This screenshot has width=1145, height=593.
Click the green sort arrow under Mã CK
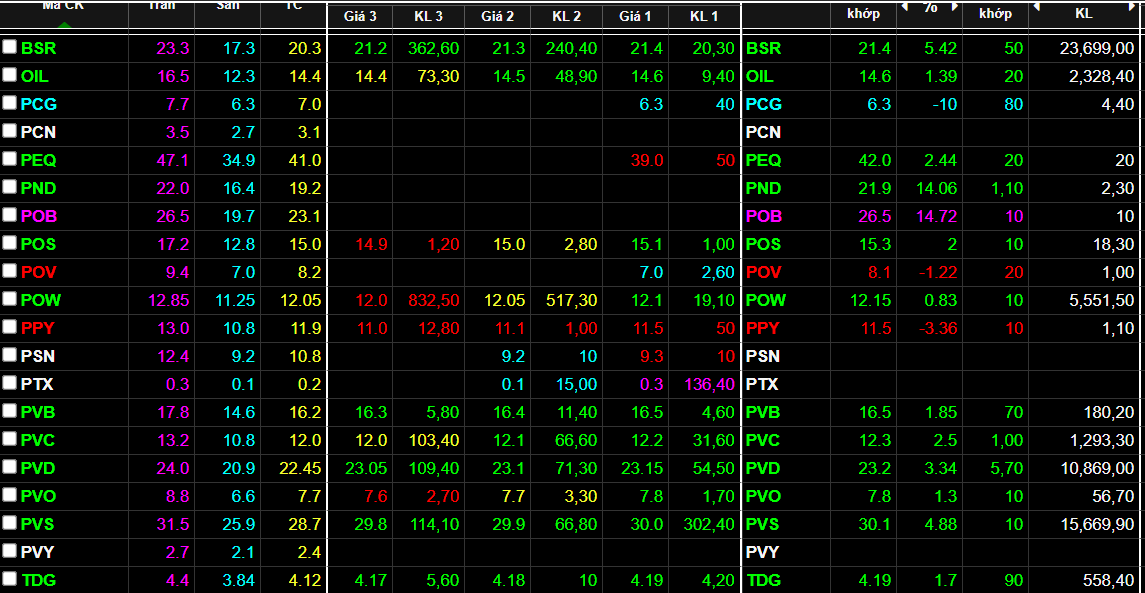pyautogui.click(x=63, y=24)
